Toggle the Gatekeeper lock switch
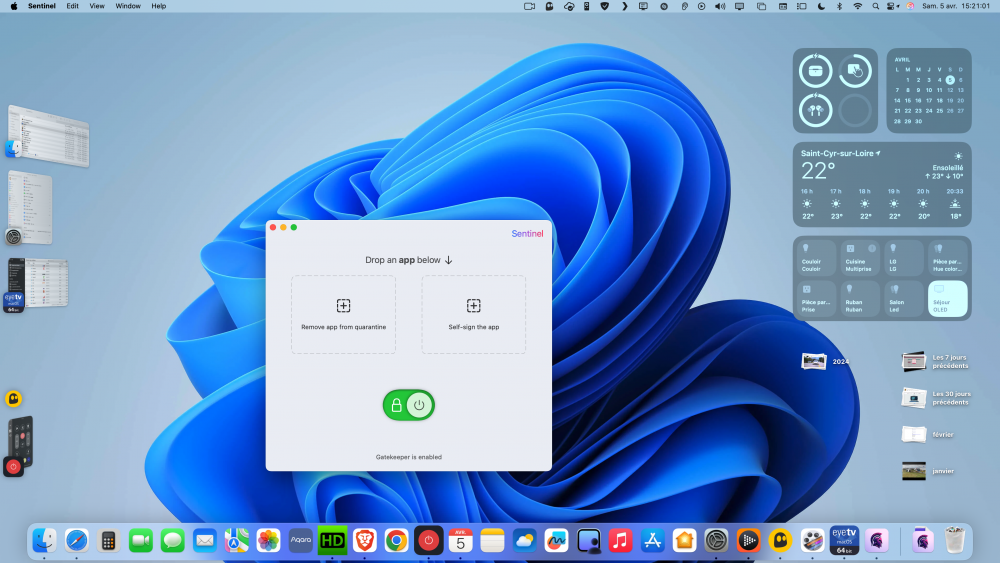The width and height of the screenshot is (1000, 563). pyautogui.click(x=409, y=405)
